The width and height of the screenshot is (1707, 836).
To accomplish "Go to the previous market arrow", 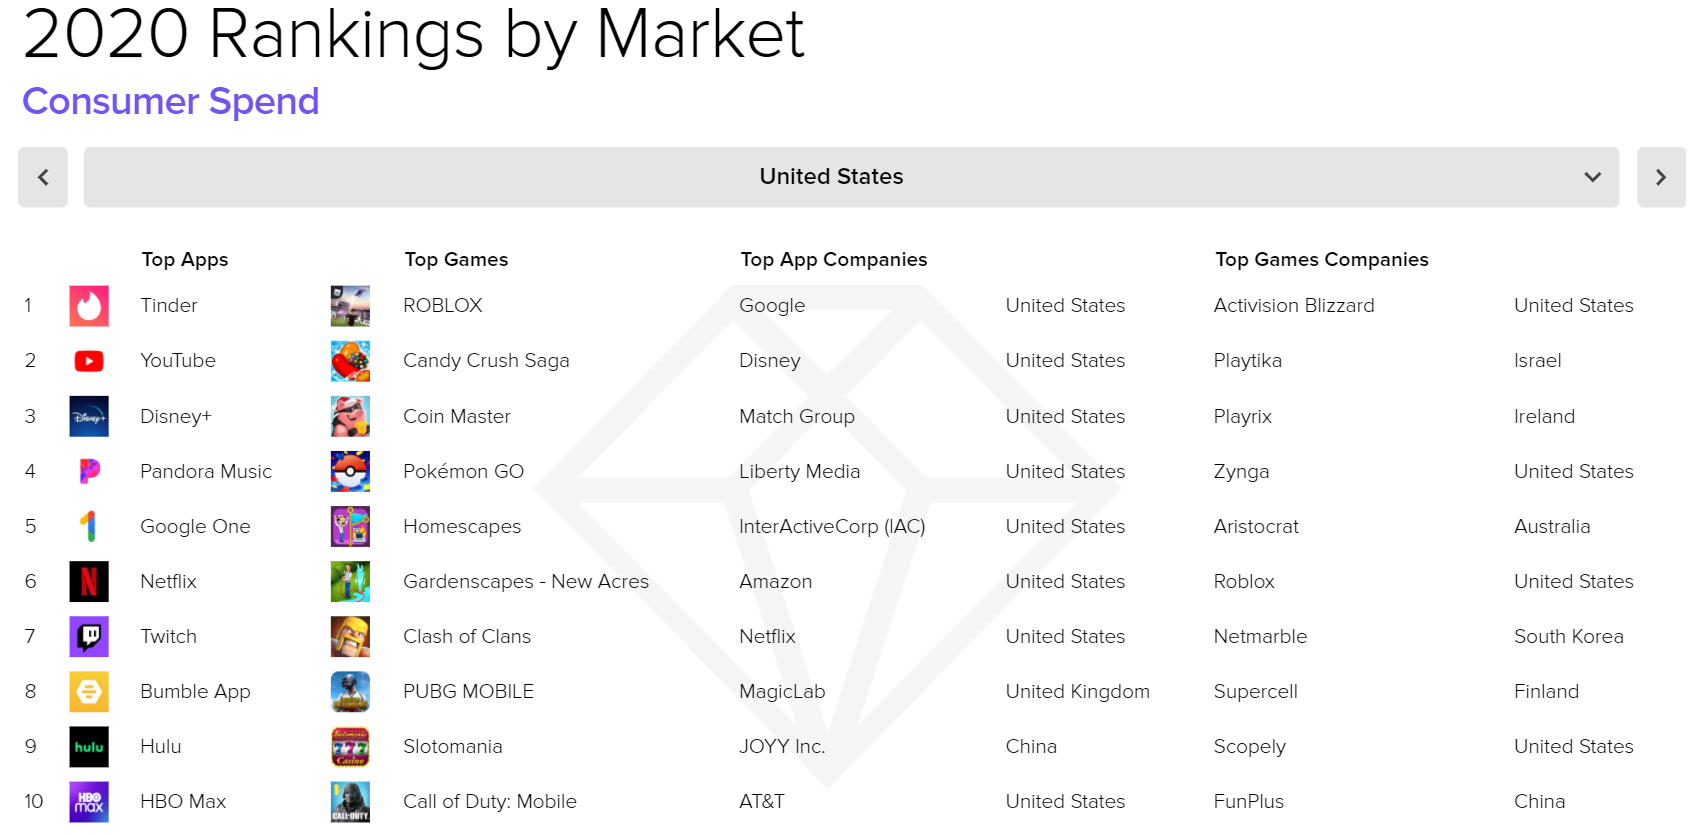I will pyautogui.click(x=43, y=177).
